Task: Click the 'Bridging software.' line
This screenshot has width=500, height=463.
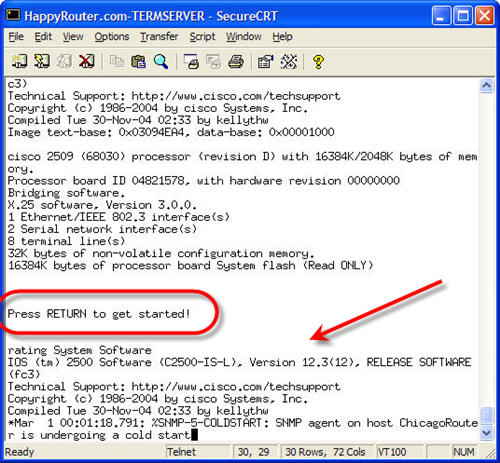Action: [66, 193]
